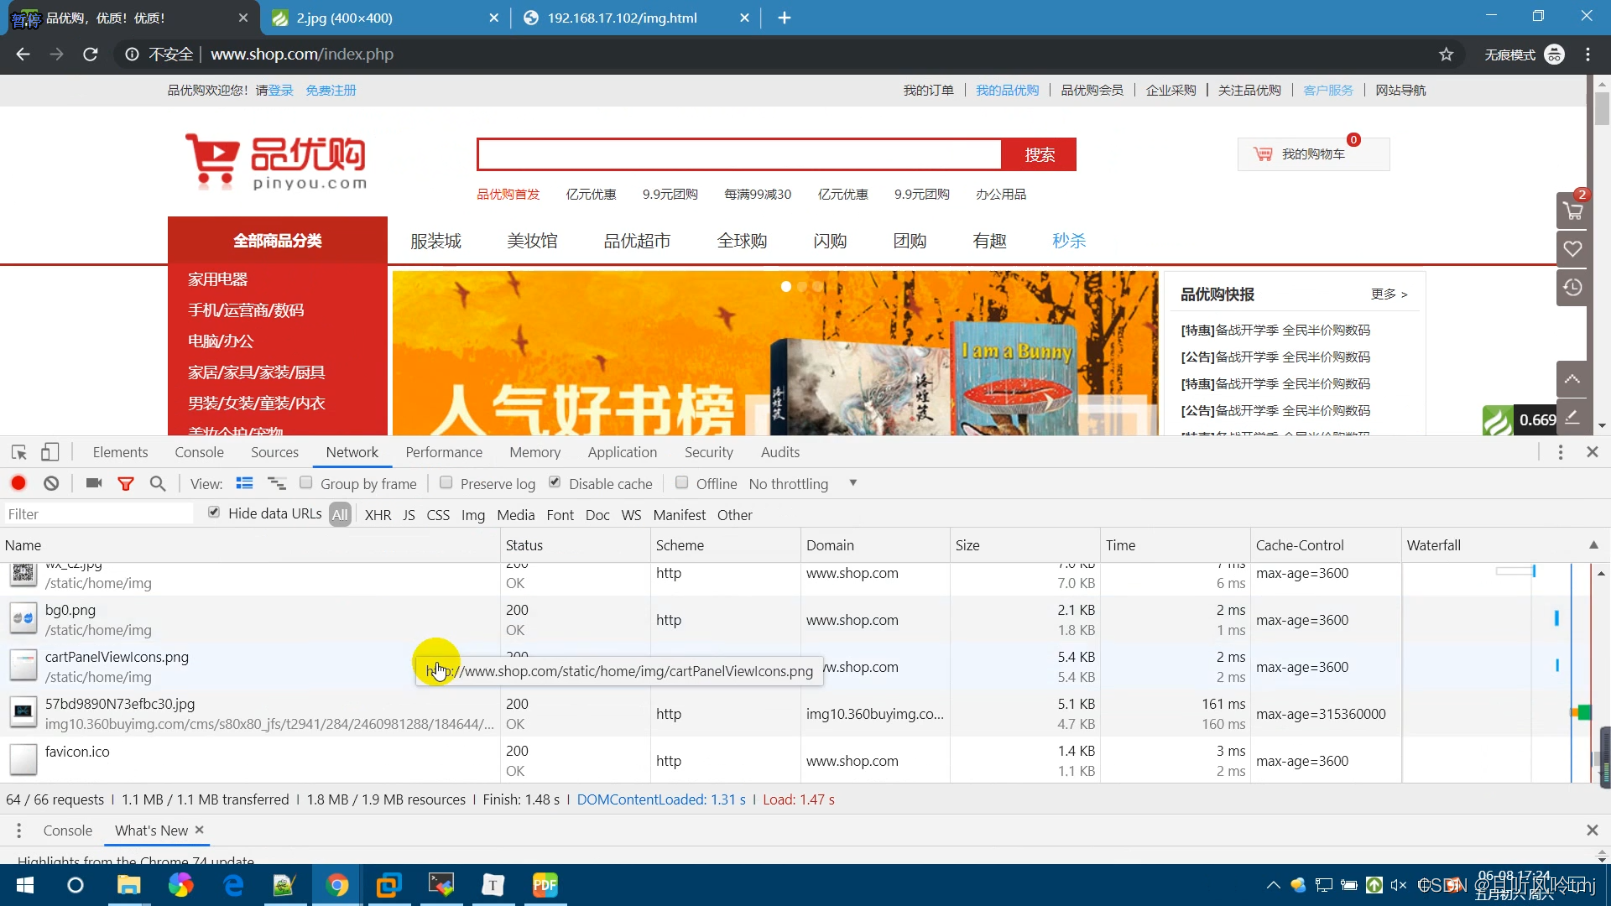Click the red 搜索 search button

point(1039,155)
